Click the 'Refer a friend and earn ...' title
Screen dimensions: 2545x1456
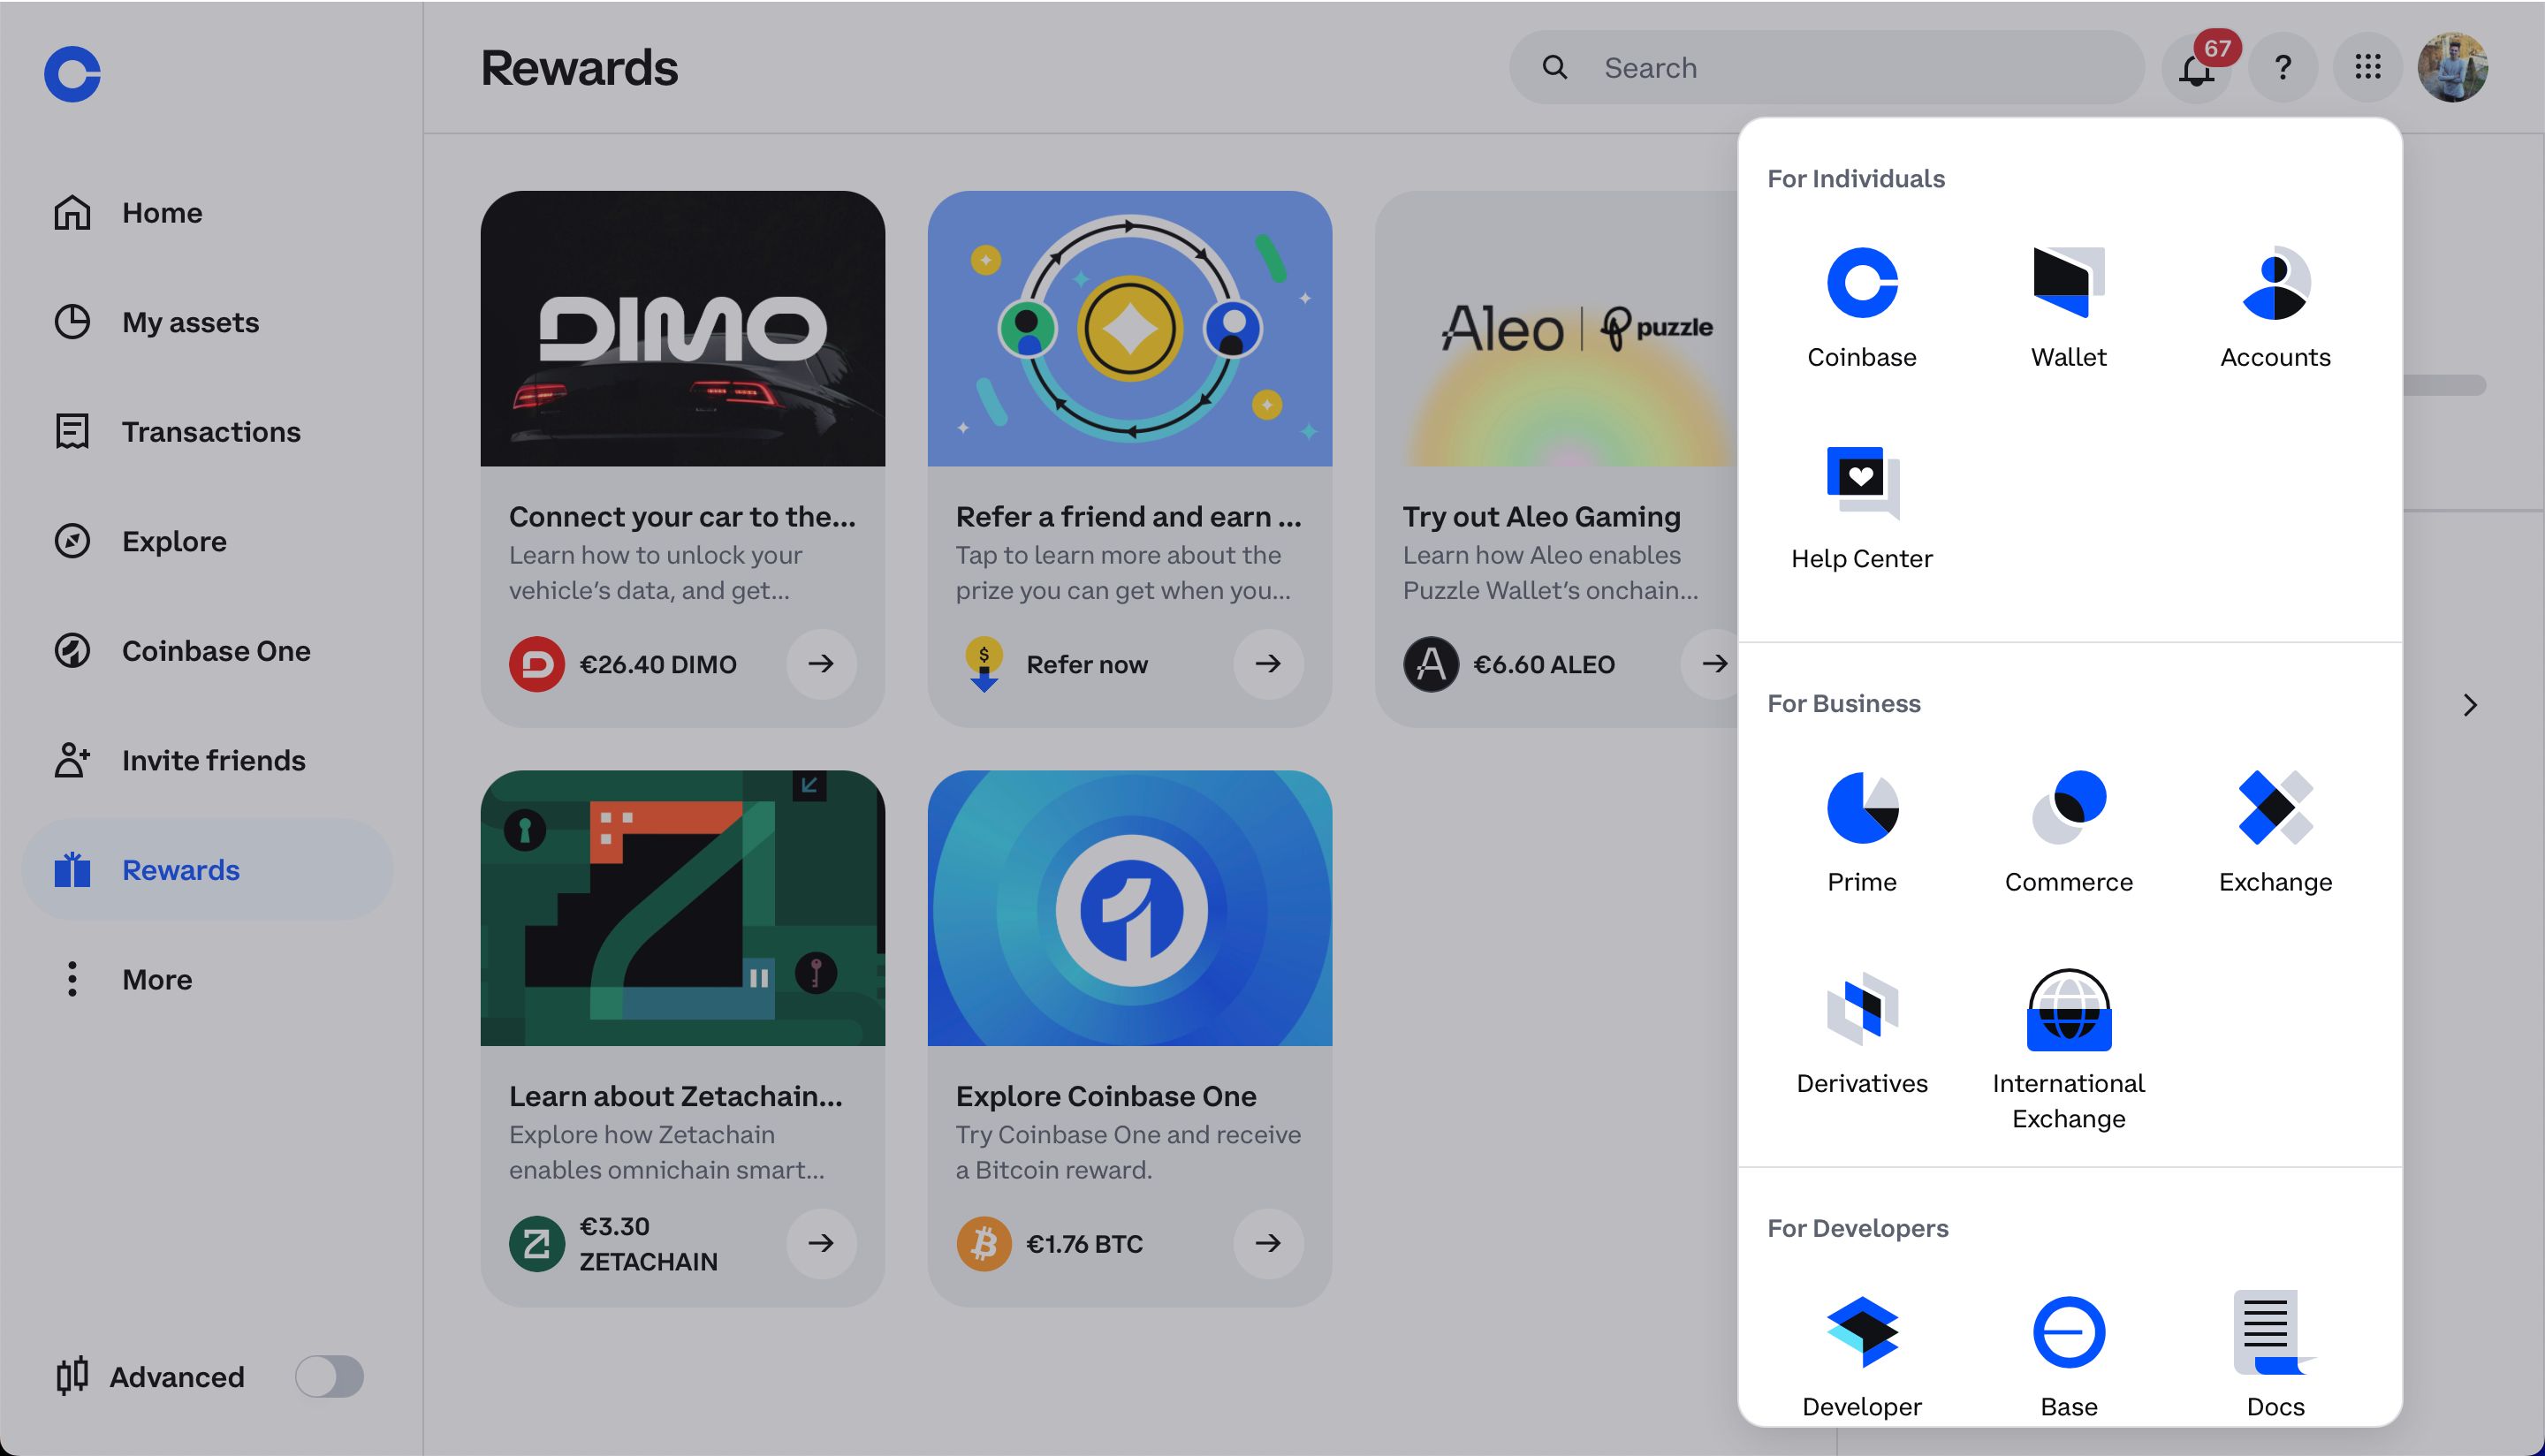(1128, 516)
